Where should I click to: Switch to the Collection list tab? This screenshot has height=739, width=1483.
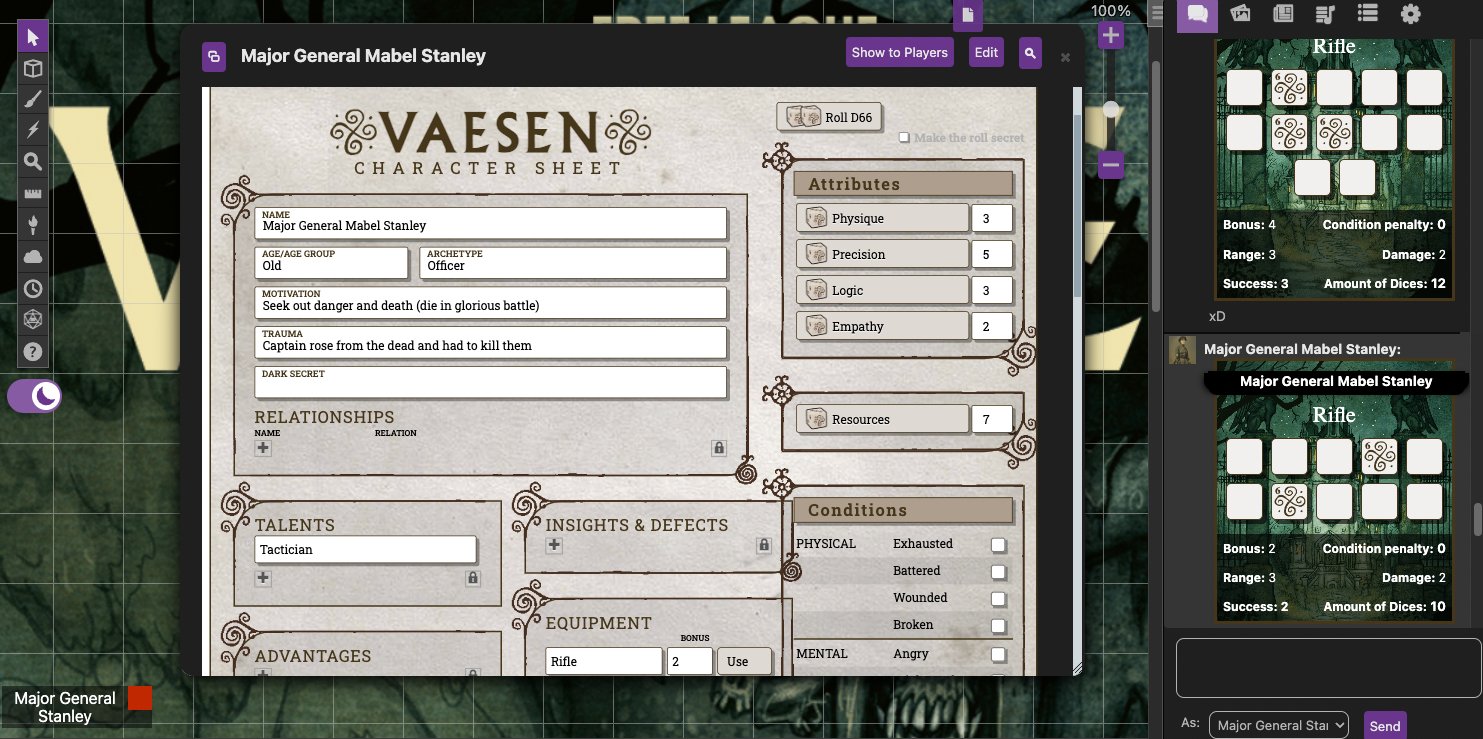(x=1368, y=14)
